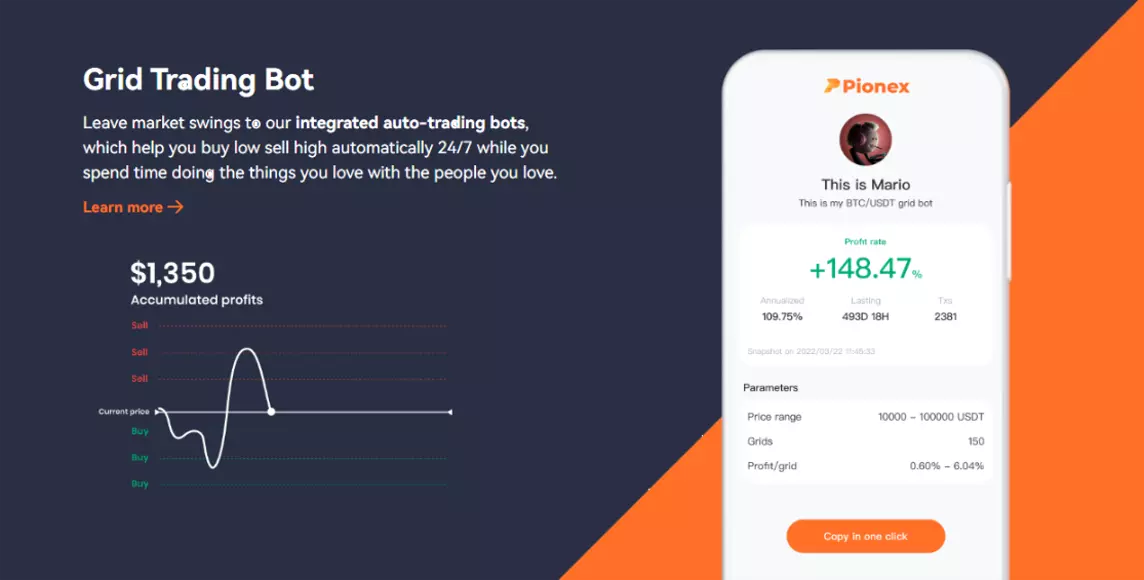Viewport: 1144px width, 580px height.
Task: Click the Grids value of 150
Action: click(x=977, y=441)
